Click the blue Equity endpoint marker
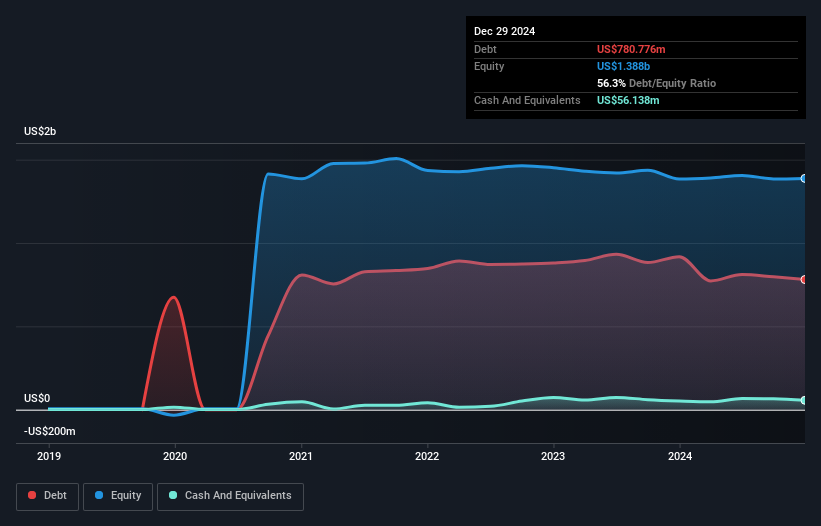This screenshot has width=821, height=526. coord(804,178)
